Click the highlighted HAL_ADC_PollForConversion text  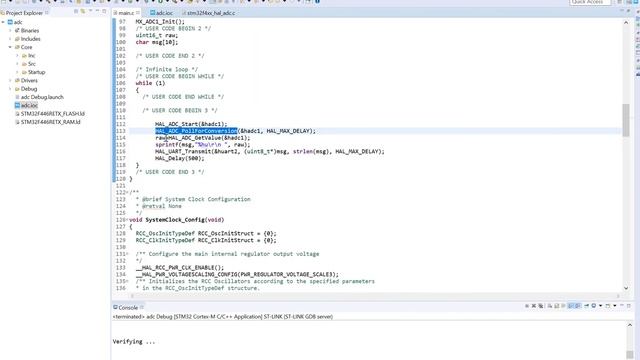click(196, 131)
